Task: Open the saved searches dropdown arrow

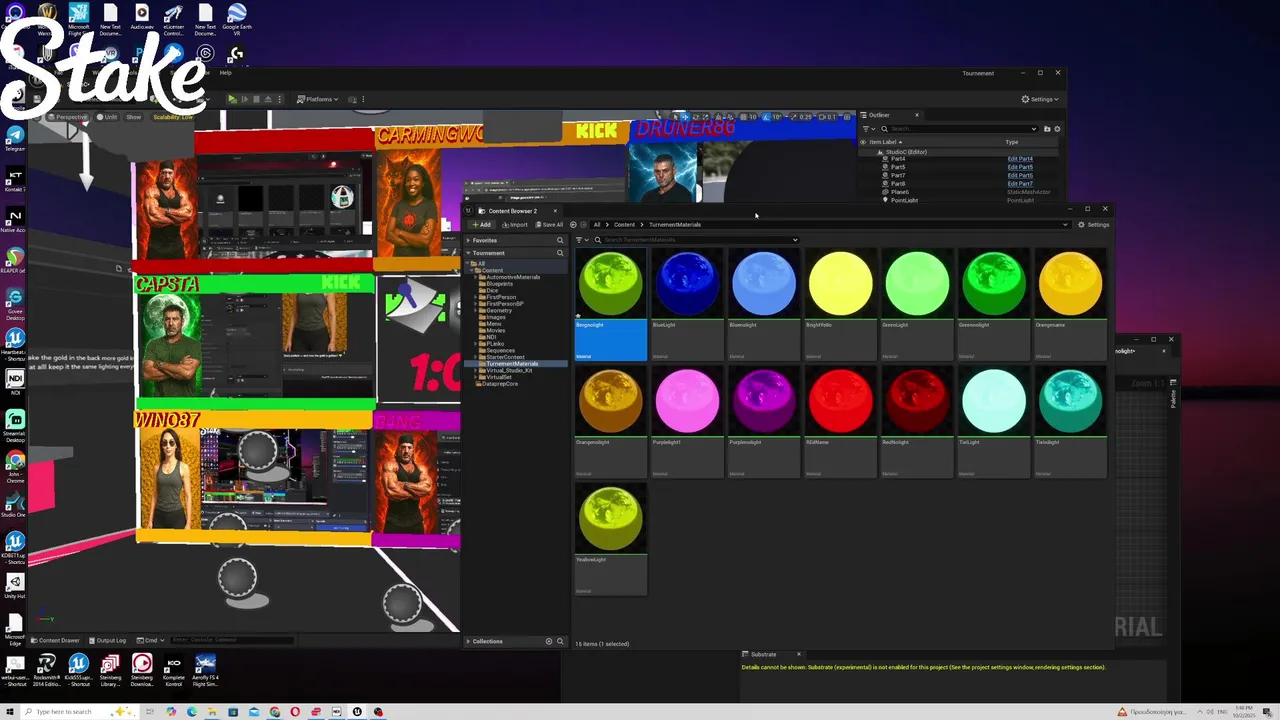Action: pos(795,240)
